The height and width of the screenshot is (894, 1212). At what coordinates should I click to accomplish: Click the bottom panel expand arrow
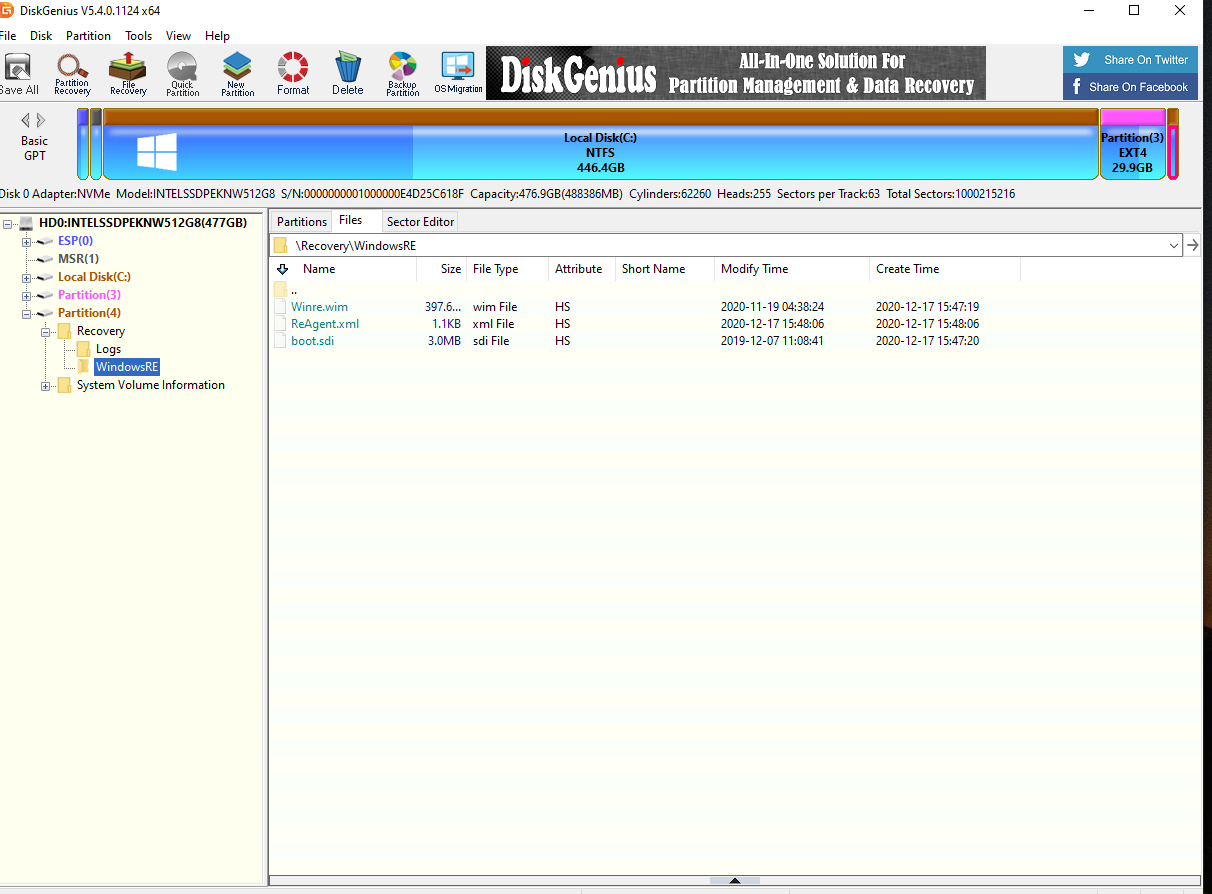point(735,881)
